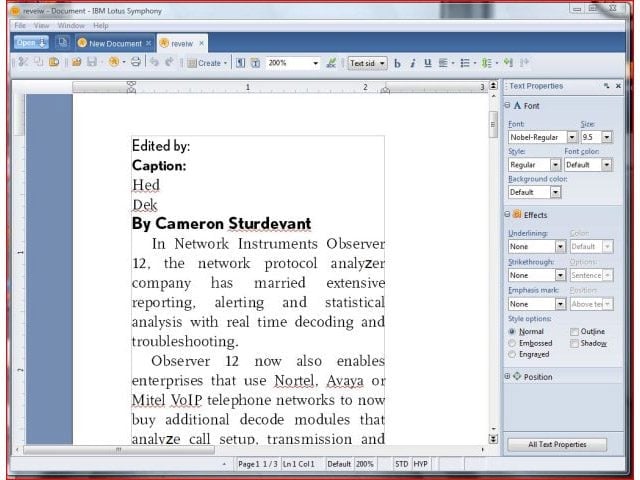Close the Text Properties panel
The height and width of the screenshot is (480, 640).
tap(618, 86)
